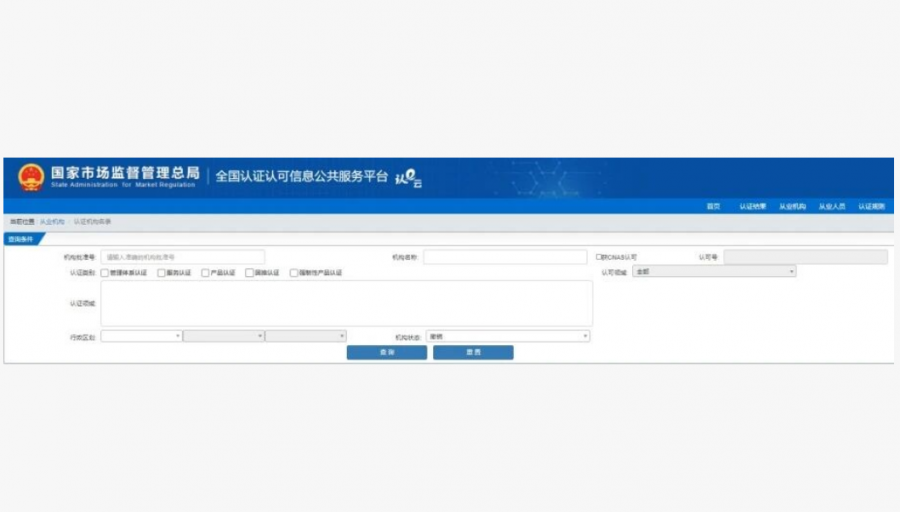Viewport: 900px width, 512px height.
Task: Focus the 认证领域 large text area
Action: [346, 303]
